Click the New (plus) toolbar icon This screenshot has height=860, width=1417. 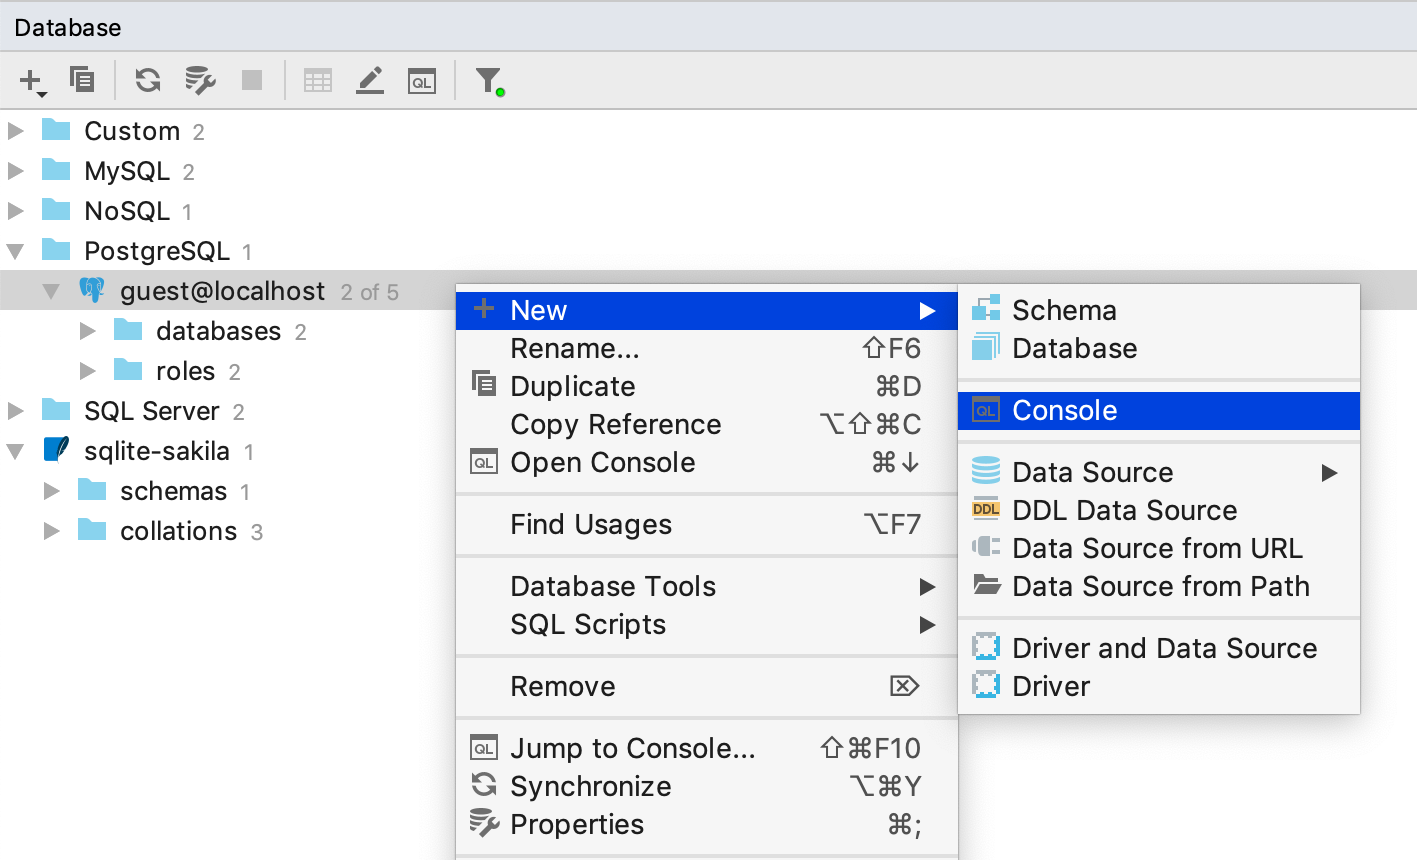pos(32,80)
